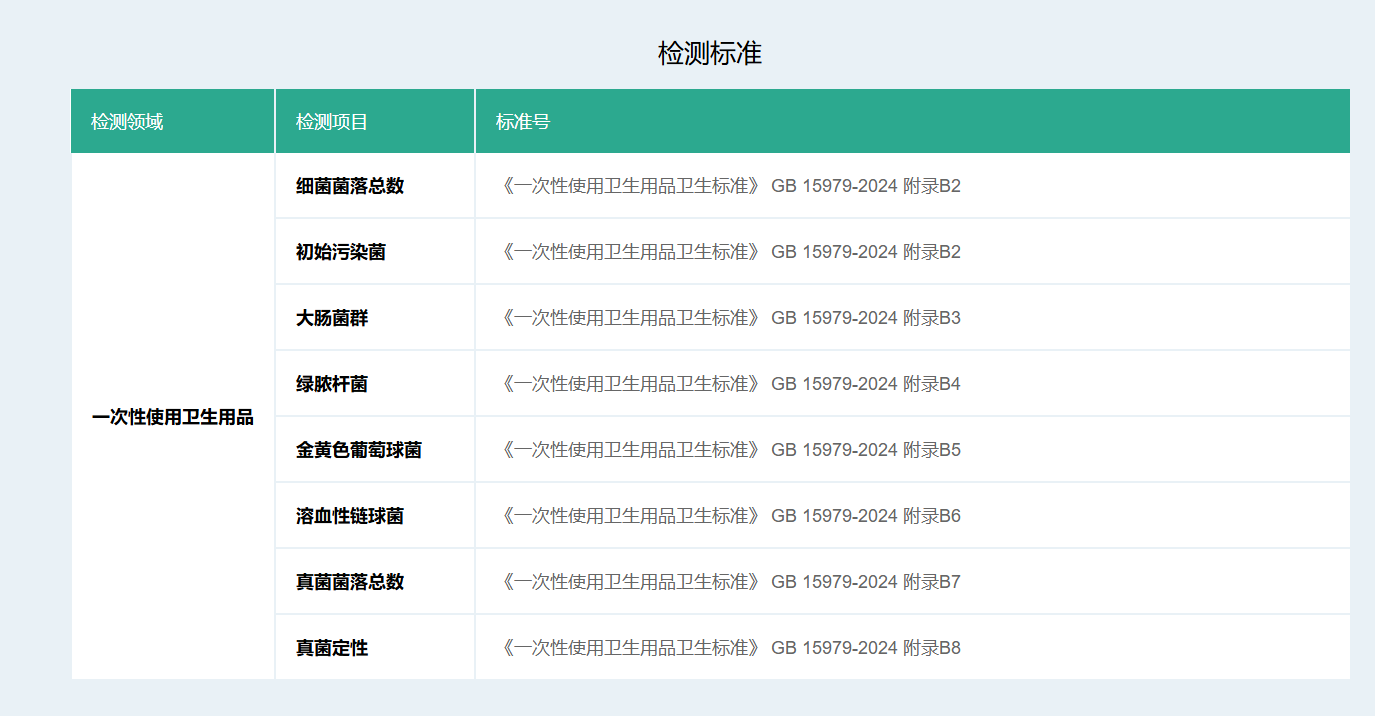Select the standard text ending in 附录B4
Screen dimensions: 1375x716
[x=730, y=384]
